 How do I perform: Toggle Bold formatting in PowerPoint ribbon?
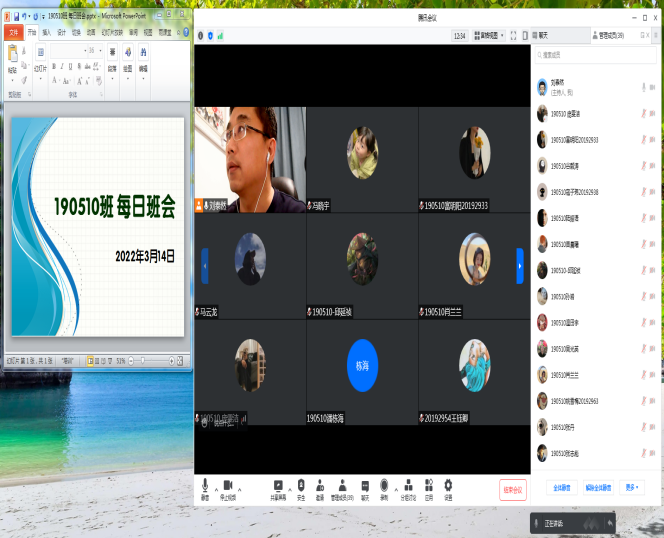click(53, 67)
